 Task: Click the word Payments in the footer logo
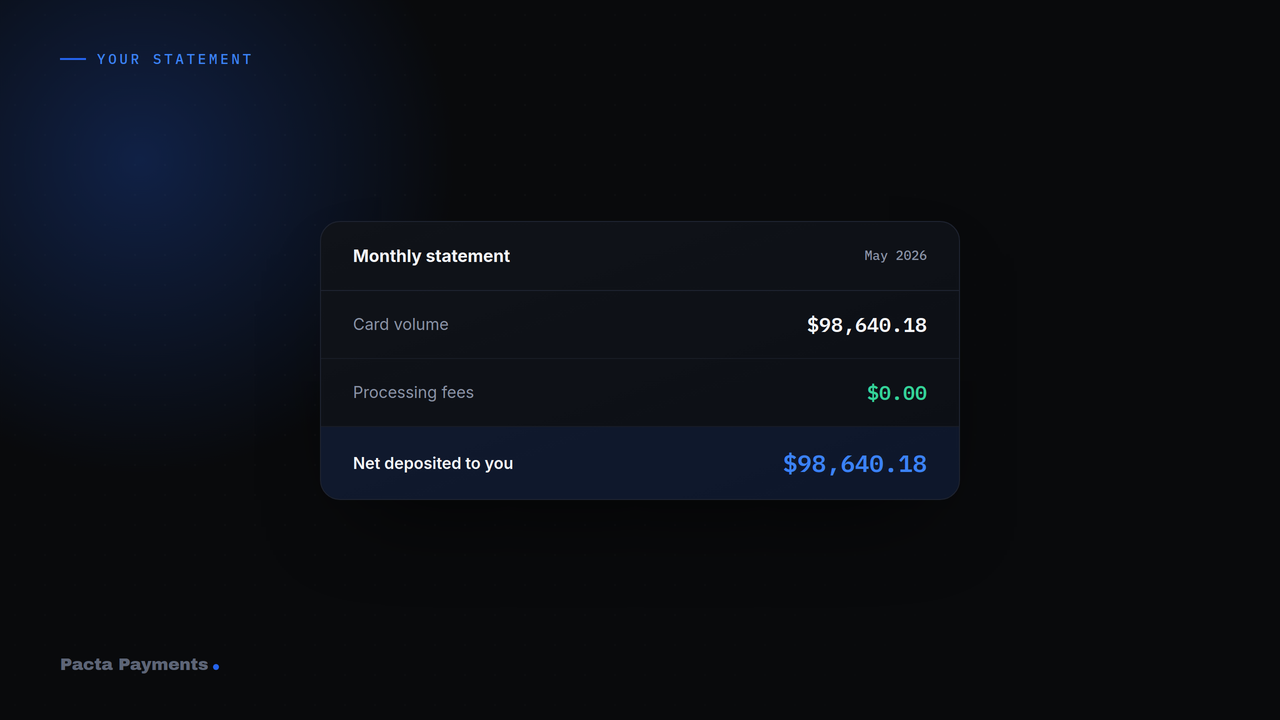(163, 665)
